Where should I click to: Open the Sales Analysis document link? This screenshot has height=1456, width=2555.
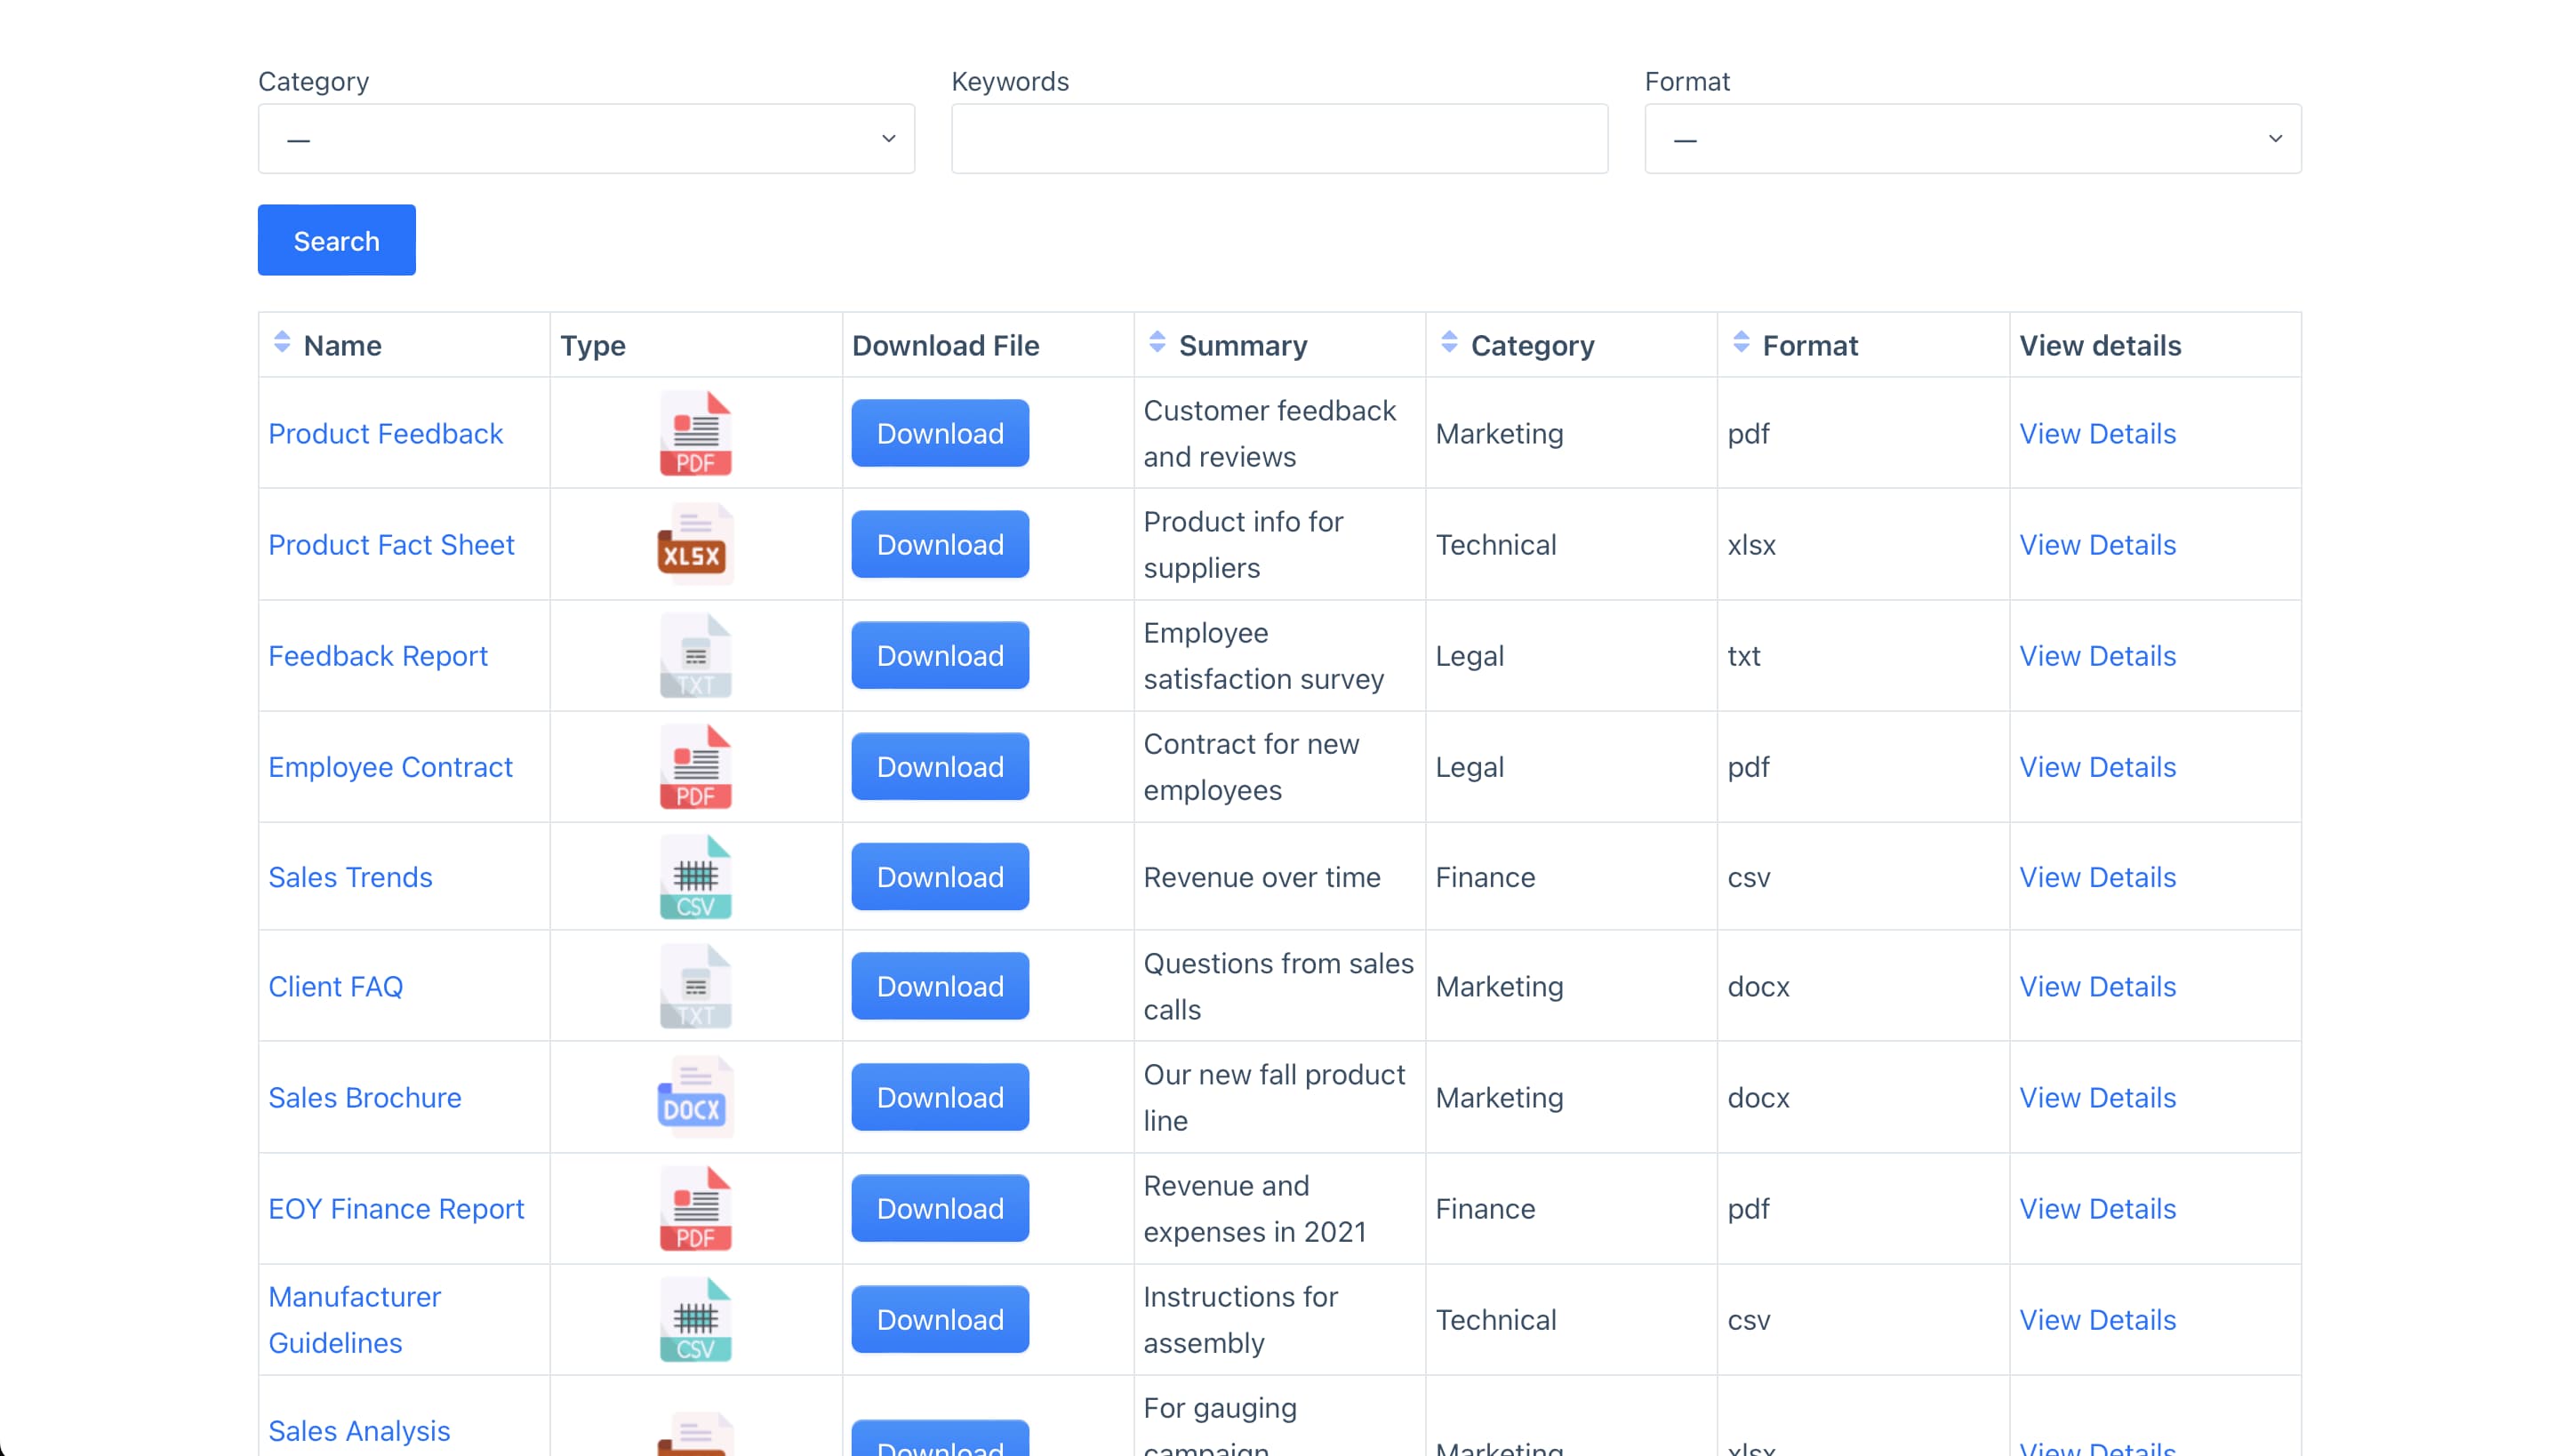358,1430
